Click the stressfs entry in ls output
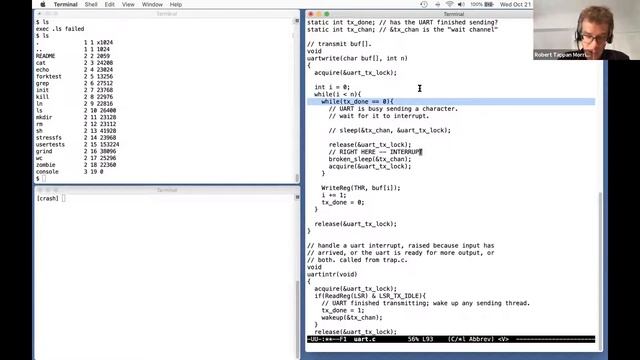This screenshot has width=640, height=360. 49,138
